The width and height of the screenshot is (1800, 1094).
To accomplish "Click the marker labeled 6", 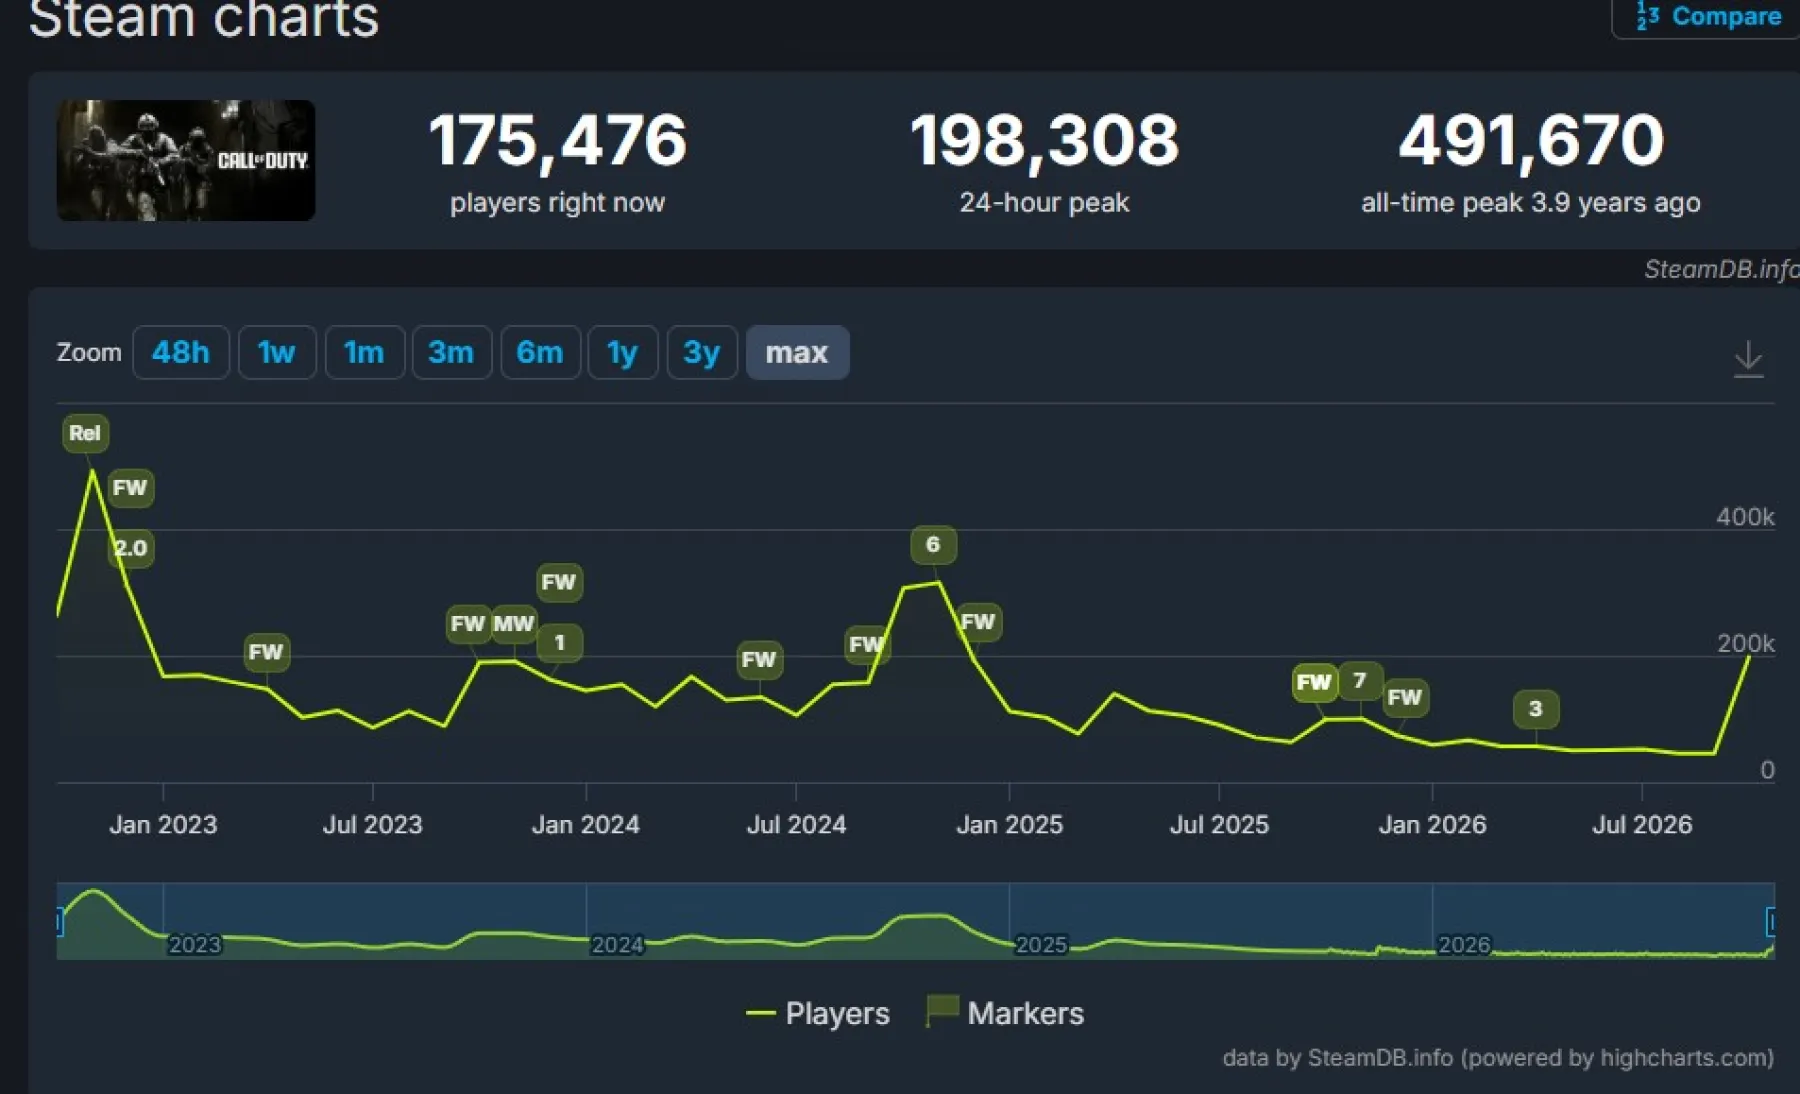I will coord(933,544).
